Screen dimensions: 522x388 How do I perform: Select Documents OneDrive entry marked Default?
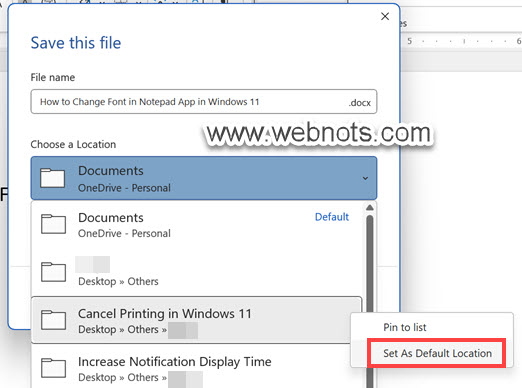pyautogui.click(x=197, y=225)
